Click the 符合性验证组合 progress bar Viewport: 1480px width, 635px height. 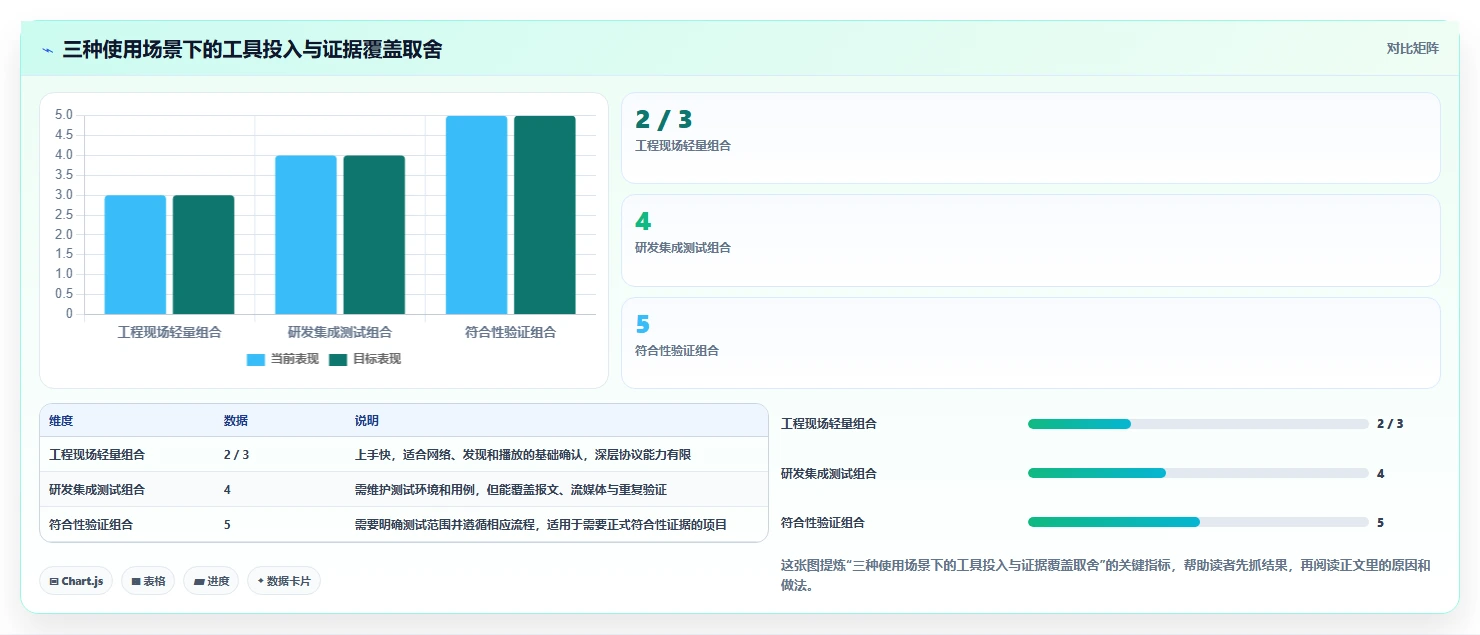pos(1198,522)
